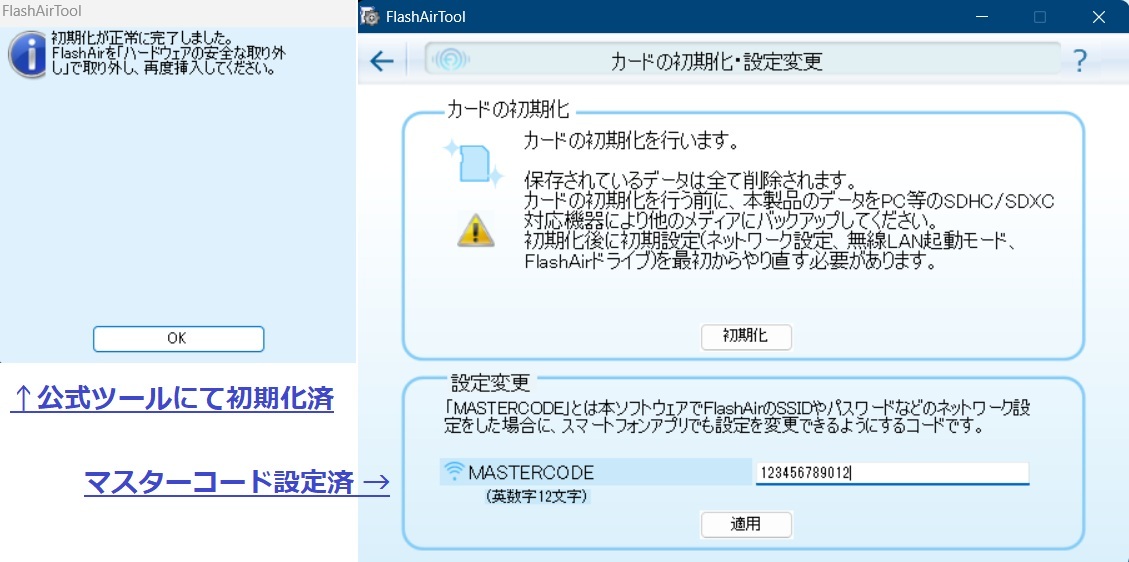Click the blue info icon in dialog

coord(27,54)
